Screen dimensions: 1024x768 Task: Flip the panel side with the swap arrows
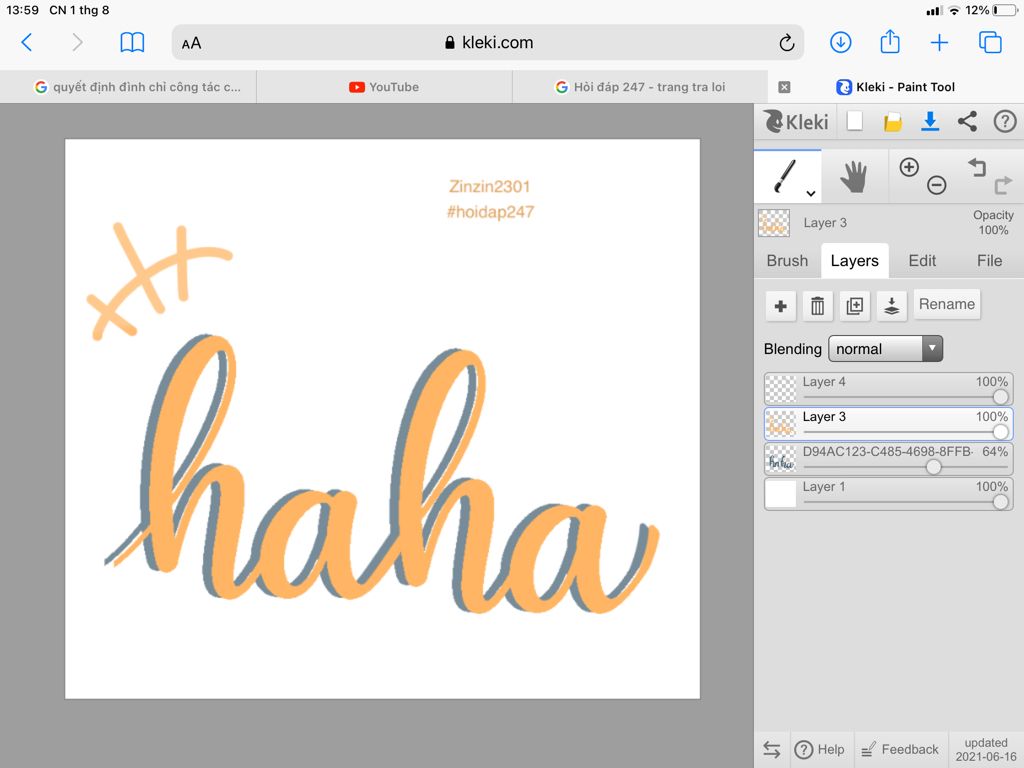click(771, 750)
